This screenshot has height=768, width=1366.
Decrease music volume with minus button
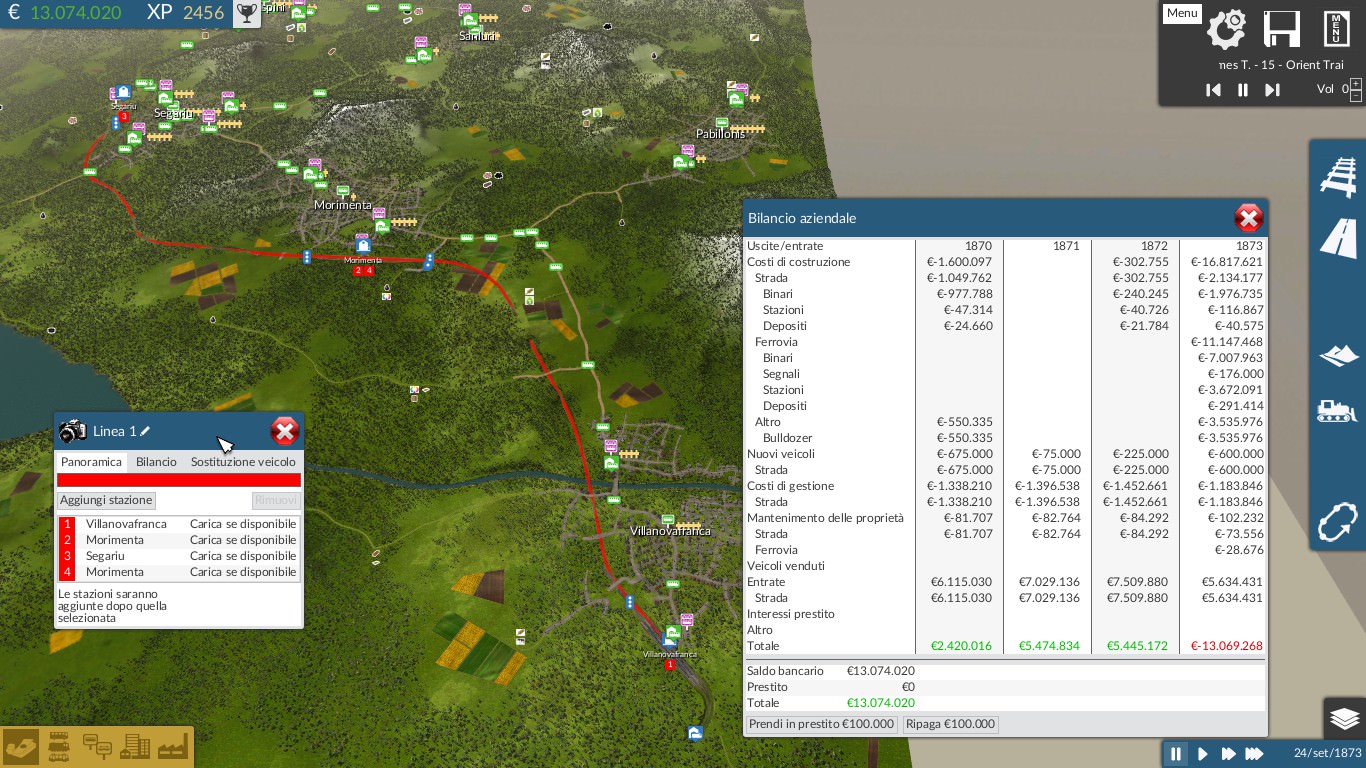(1356, 96)
